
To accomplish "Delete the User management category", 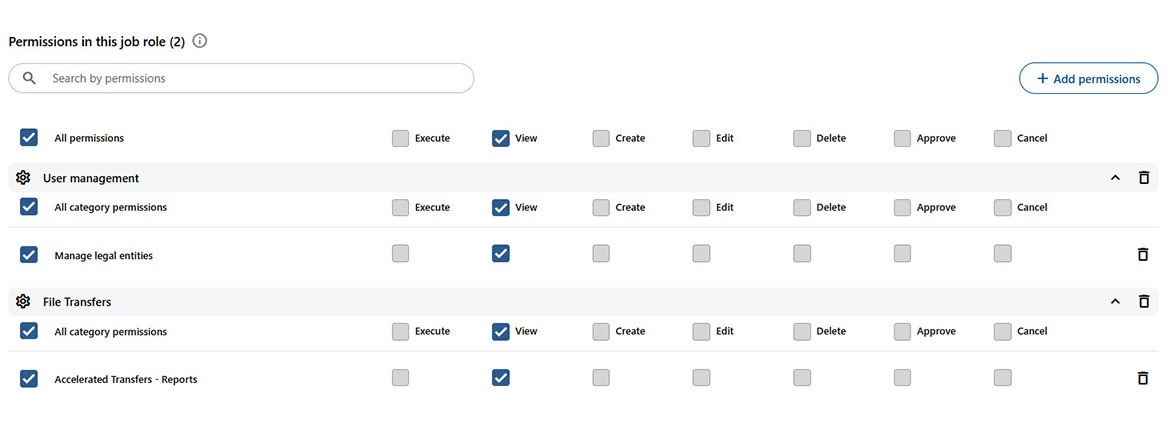I will click(x=1144, y=178).
